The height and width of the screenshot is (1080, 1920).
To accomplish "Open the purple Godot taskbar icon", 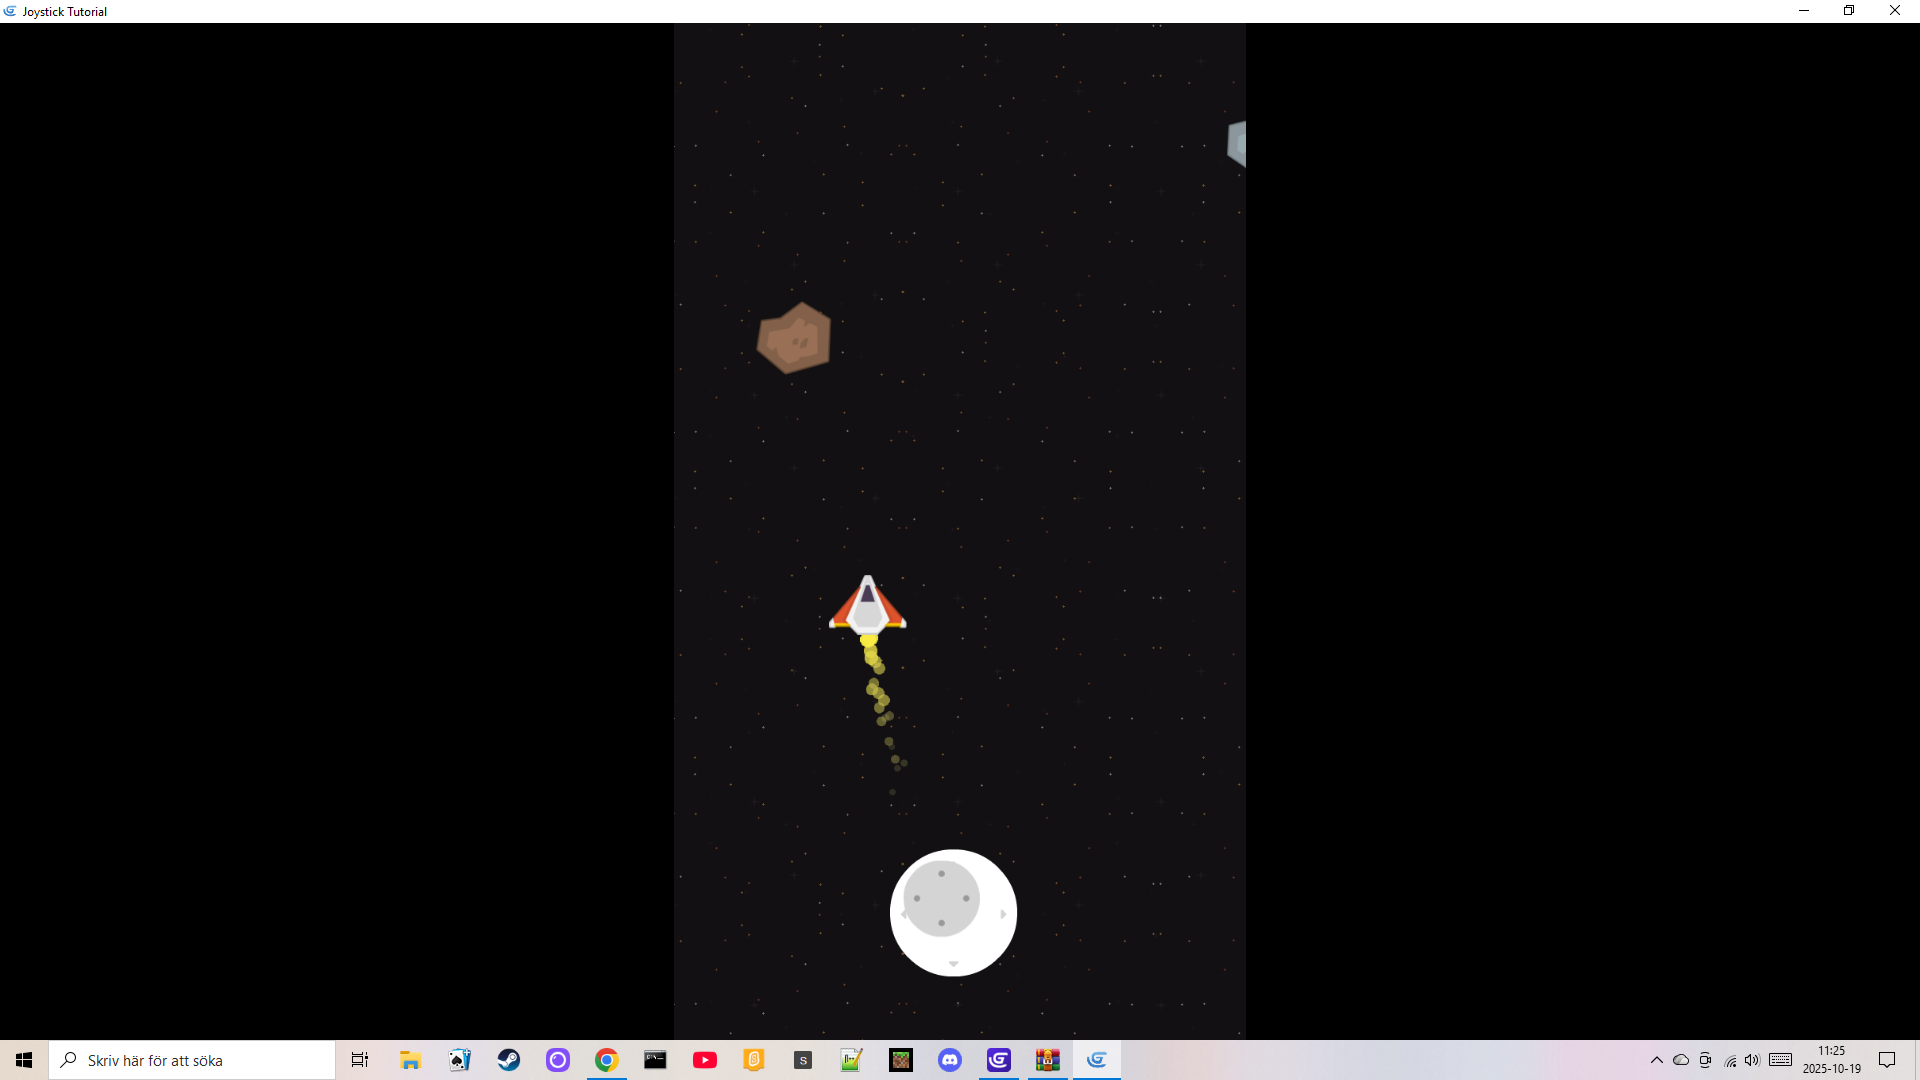I will (x=998, y=1060).
